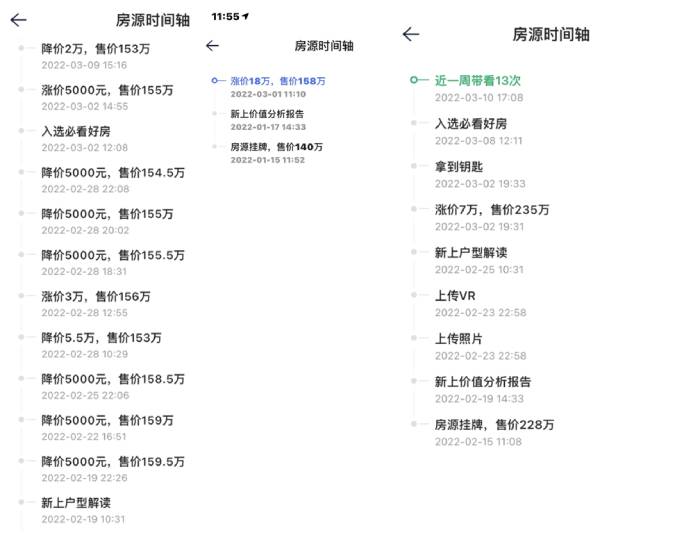
Task: Click timestamp 2022-02-19 22:26
Action: pos(84,478)
